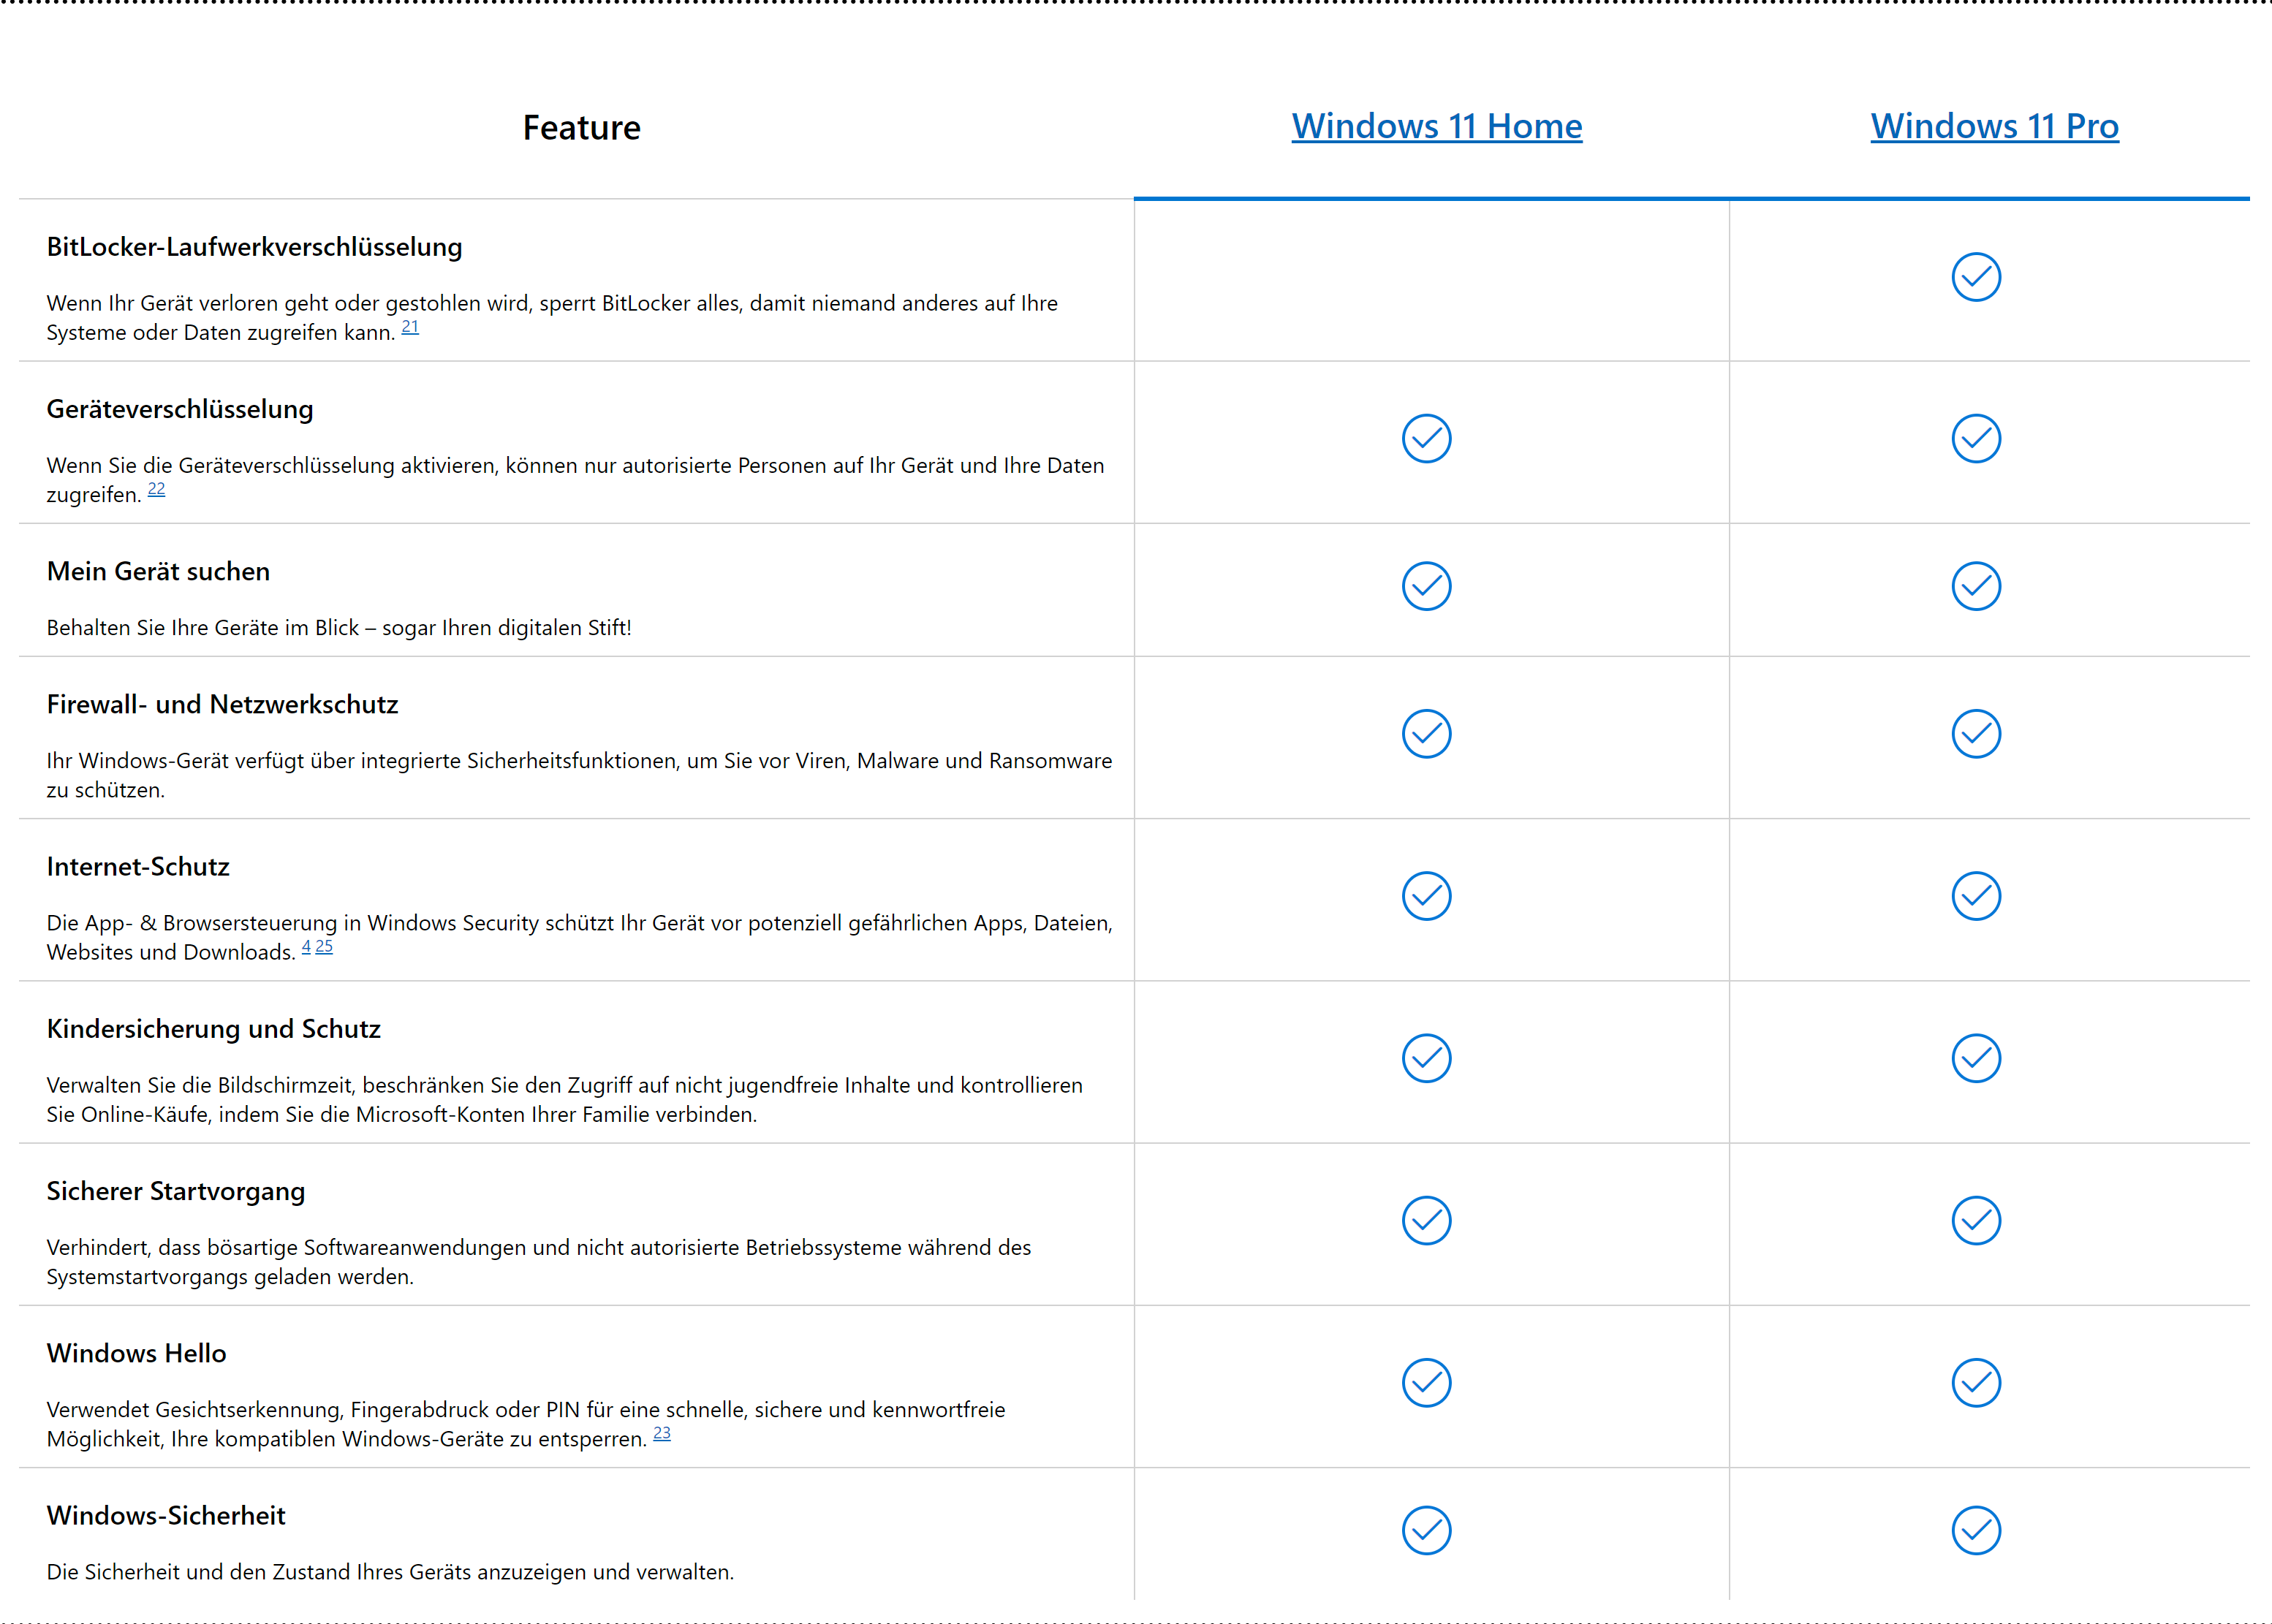
Task: Click Windows-Sicherheit checkmark under Home
Action: click(x=1426, y=1530)
